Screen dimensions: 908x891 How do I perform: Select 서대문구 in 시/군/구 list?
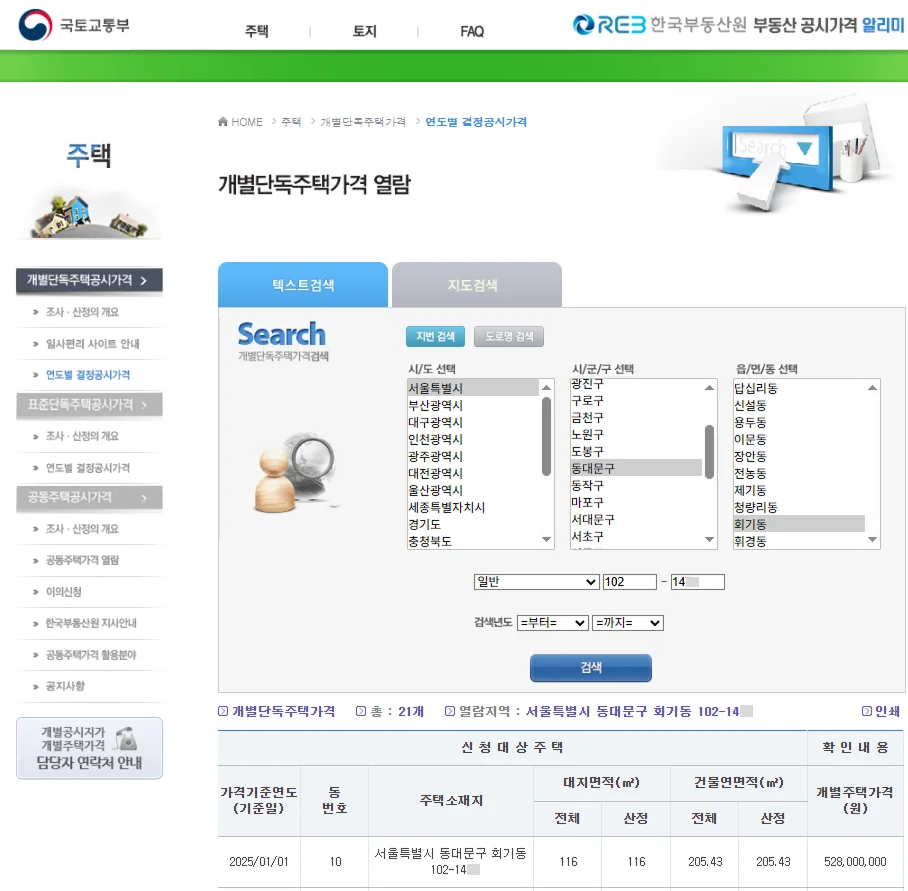click(636, 519)
